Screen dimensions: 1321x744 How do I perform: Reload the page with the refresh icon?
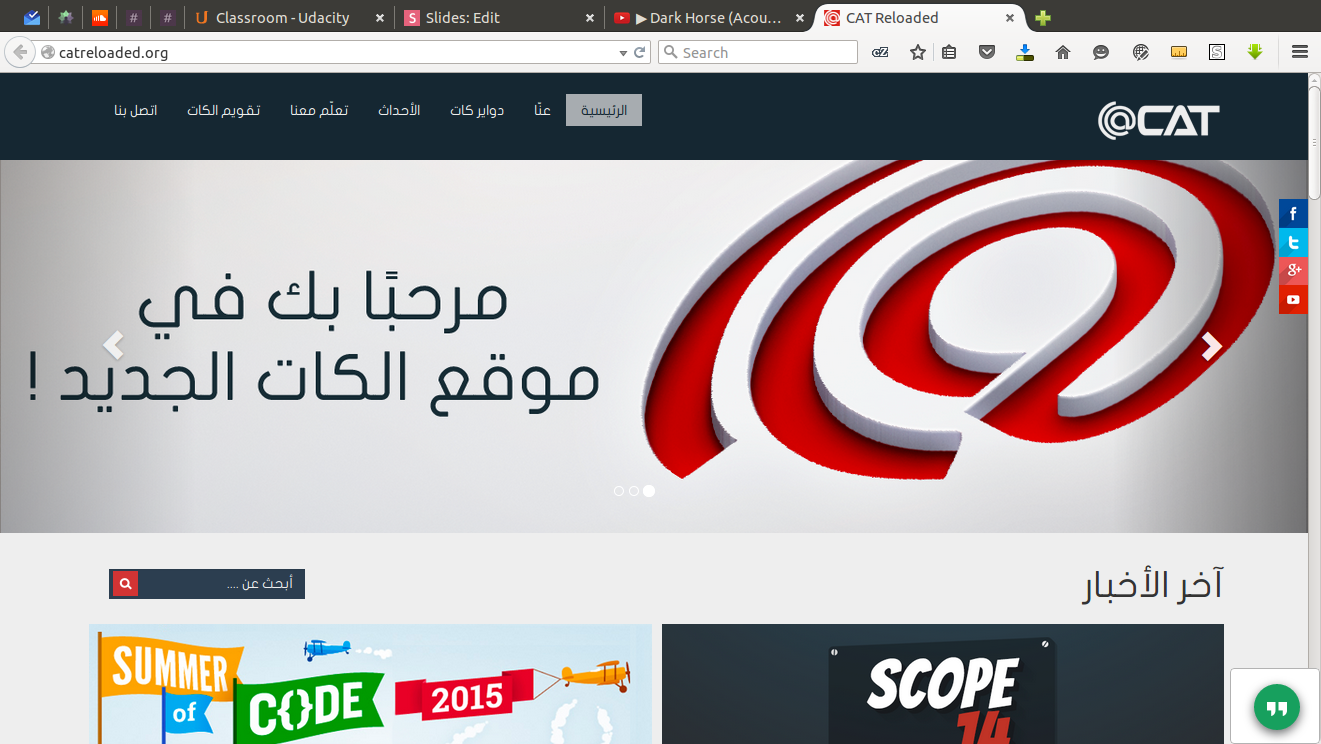tap(640, 52)
